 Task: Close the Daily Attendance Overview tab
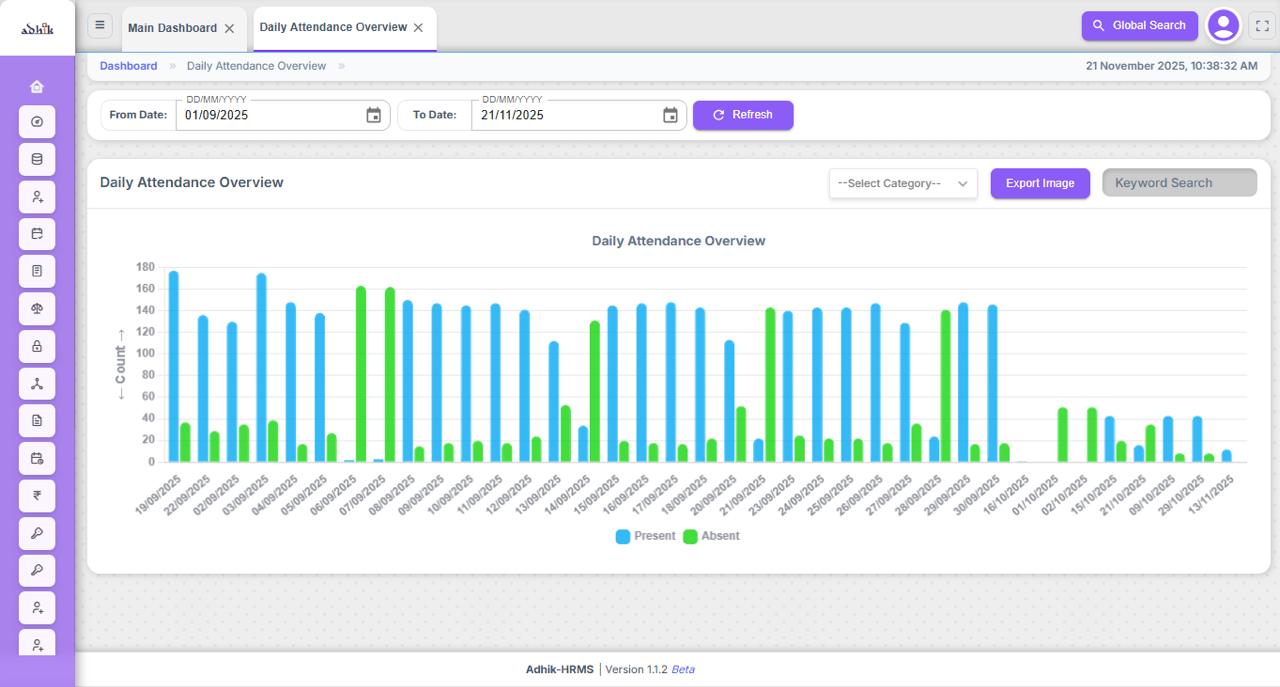click(418, 28)
